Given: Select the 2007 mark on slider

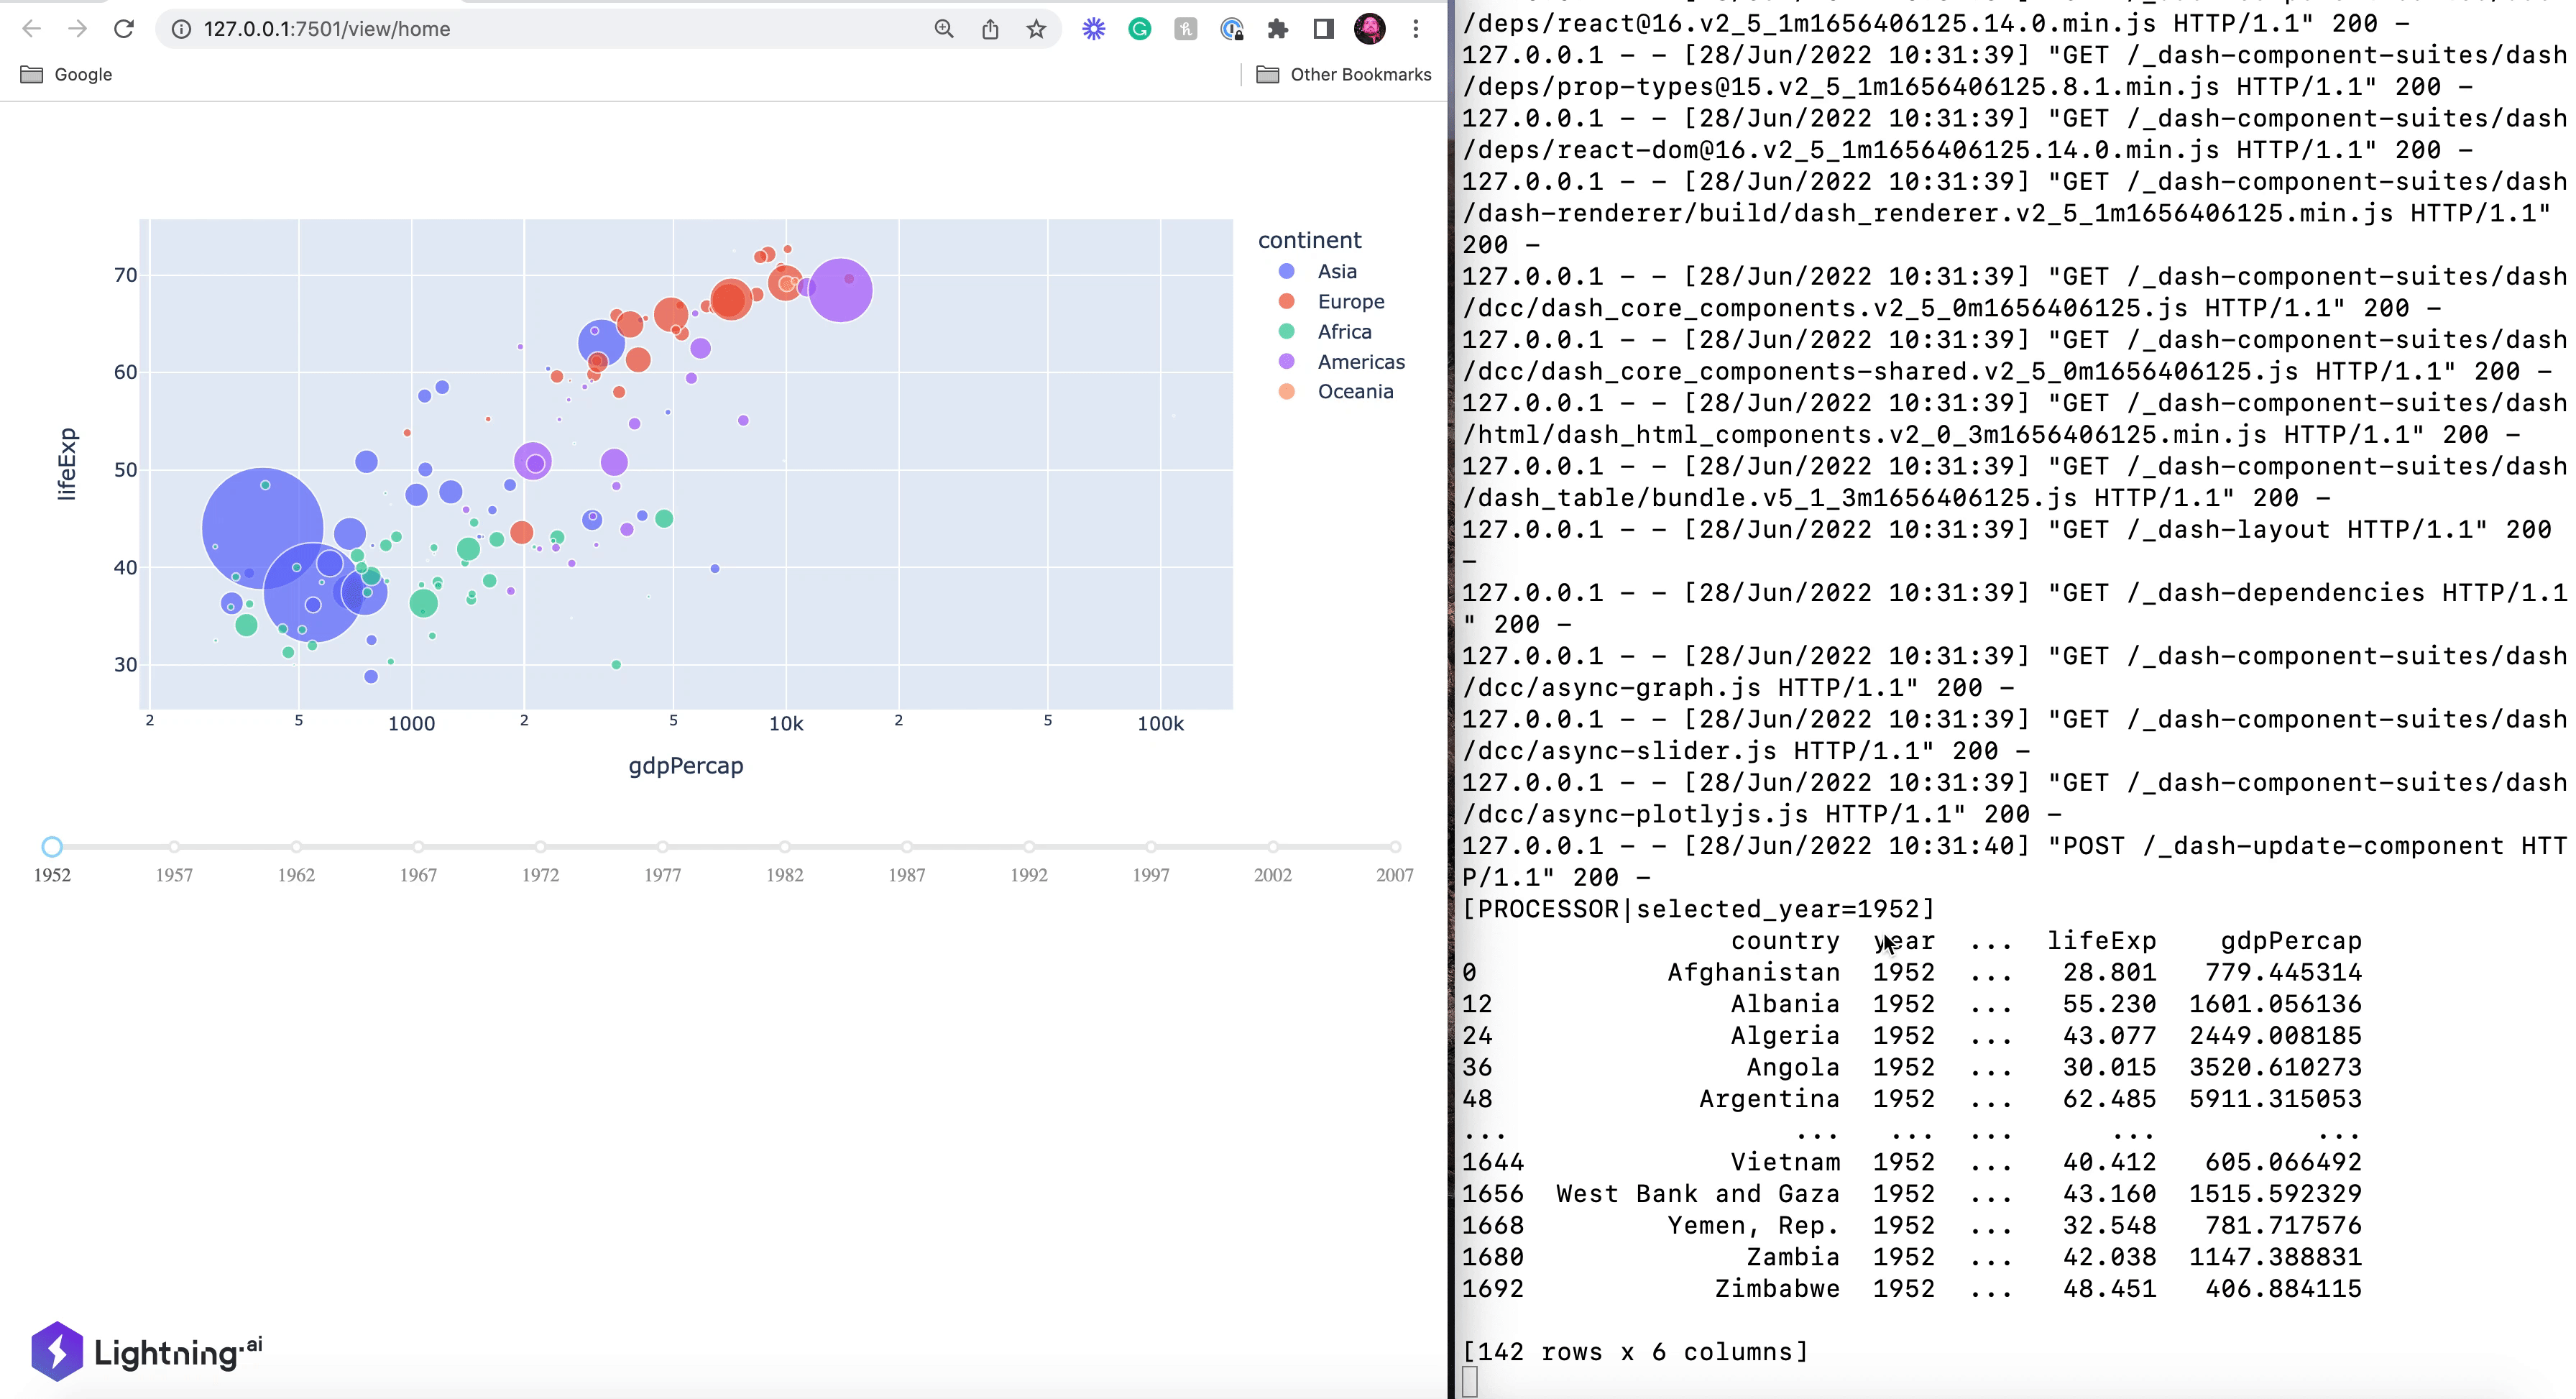Looking at the screenshot, I should pos(1394,847).
